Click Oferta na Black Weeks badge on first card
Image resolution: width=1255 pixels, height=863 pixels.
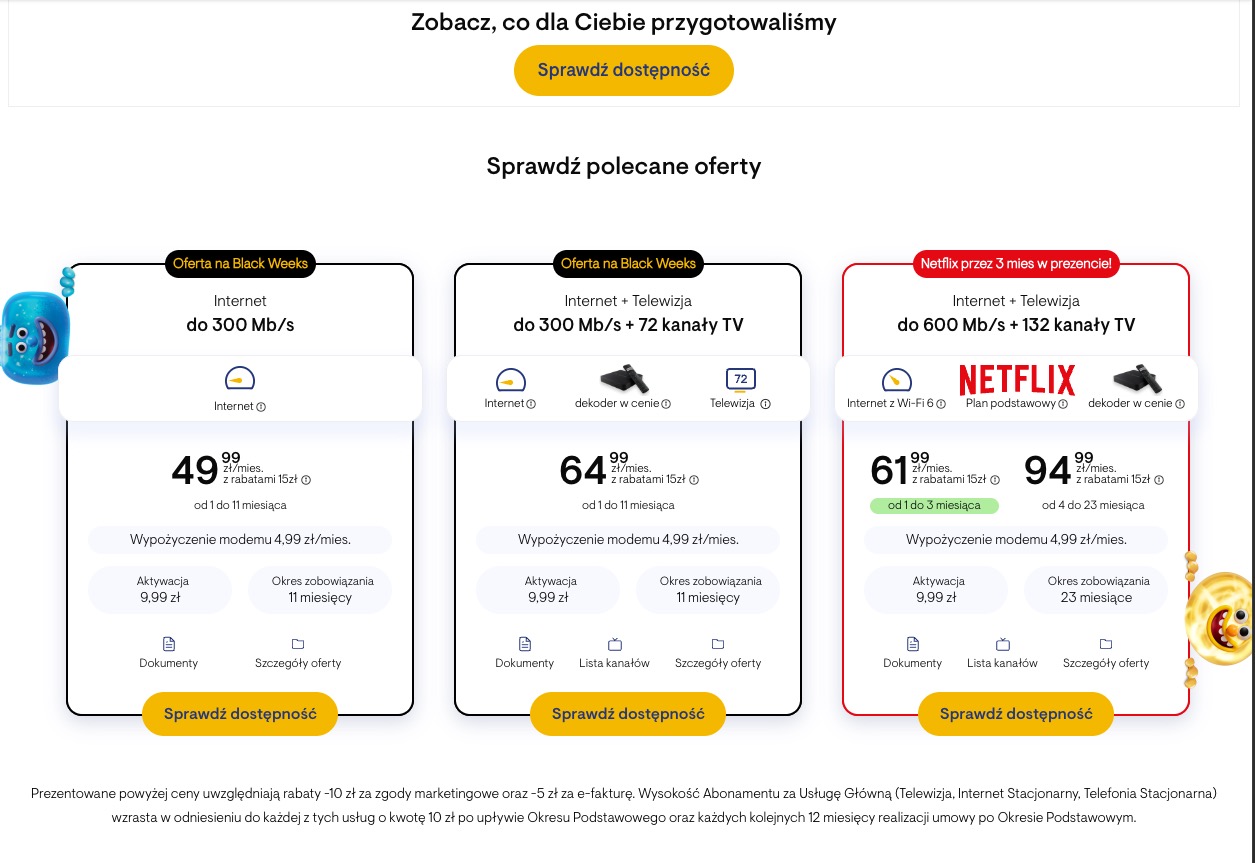click(240, 264)
